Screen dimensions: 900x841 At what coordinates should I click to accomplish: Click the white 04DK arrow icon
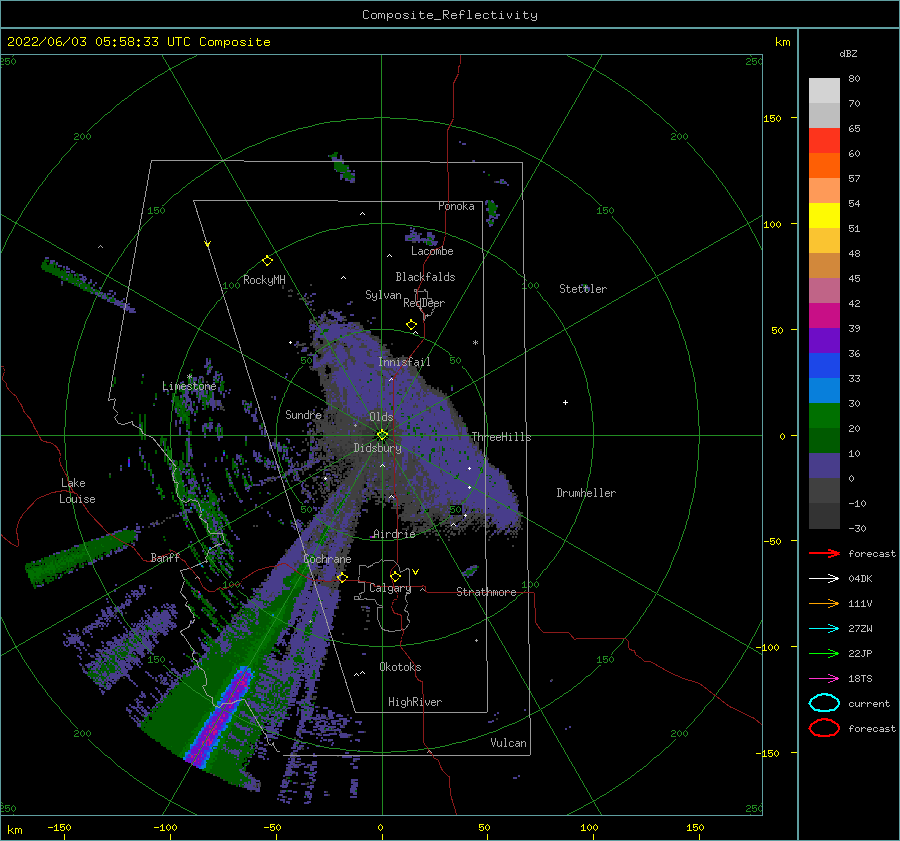(824, 578)
